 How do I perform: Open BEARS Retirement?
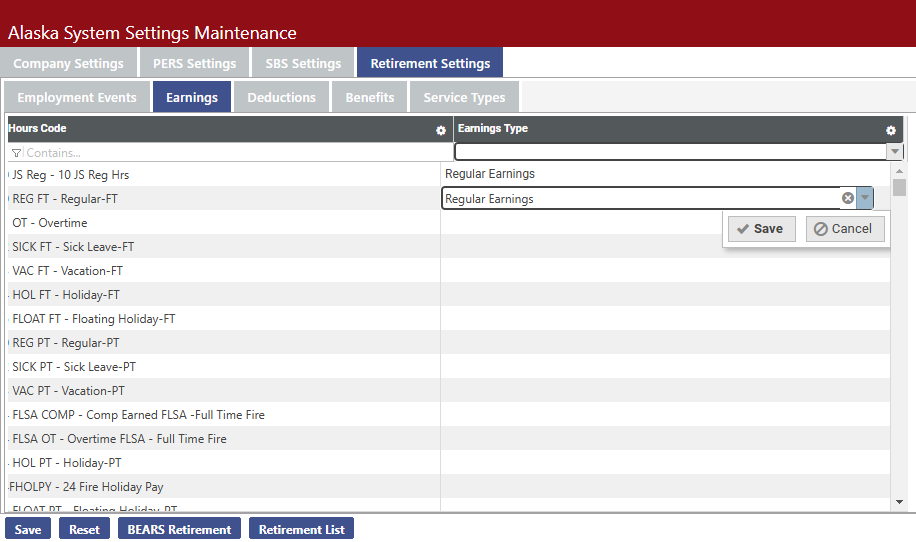179,529
